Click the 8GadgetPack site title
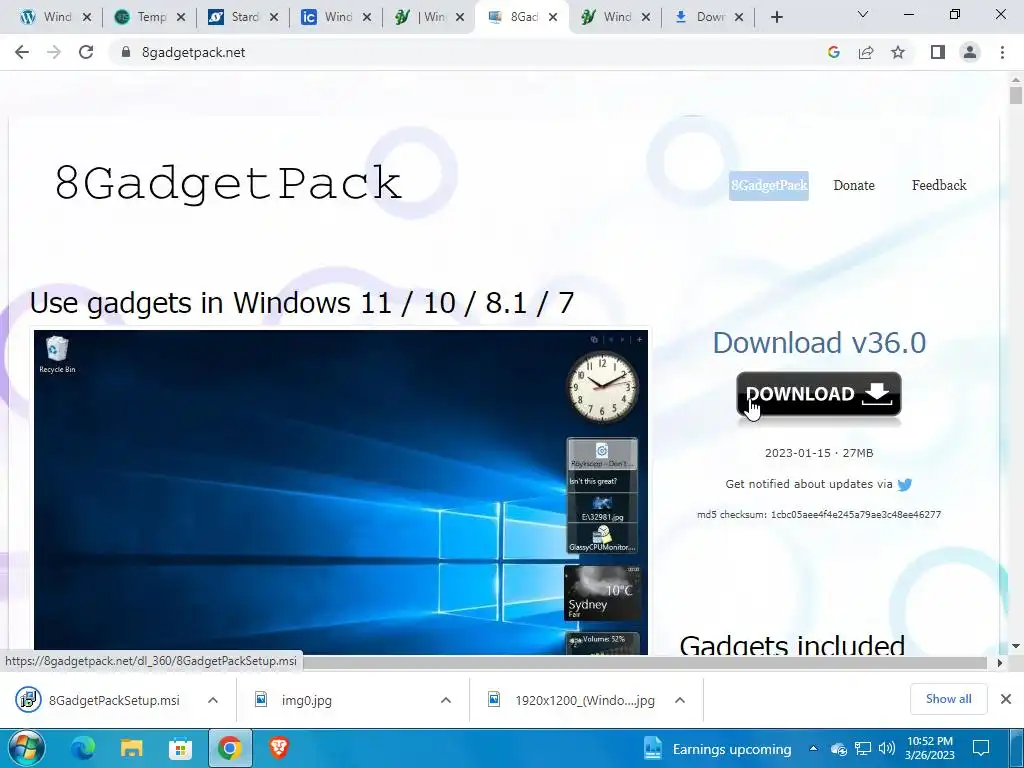 pyautogui.click(x=228, y=182)
